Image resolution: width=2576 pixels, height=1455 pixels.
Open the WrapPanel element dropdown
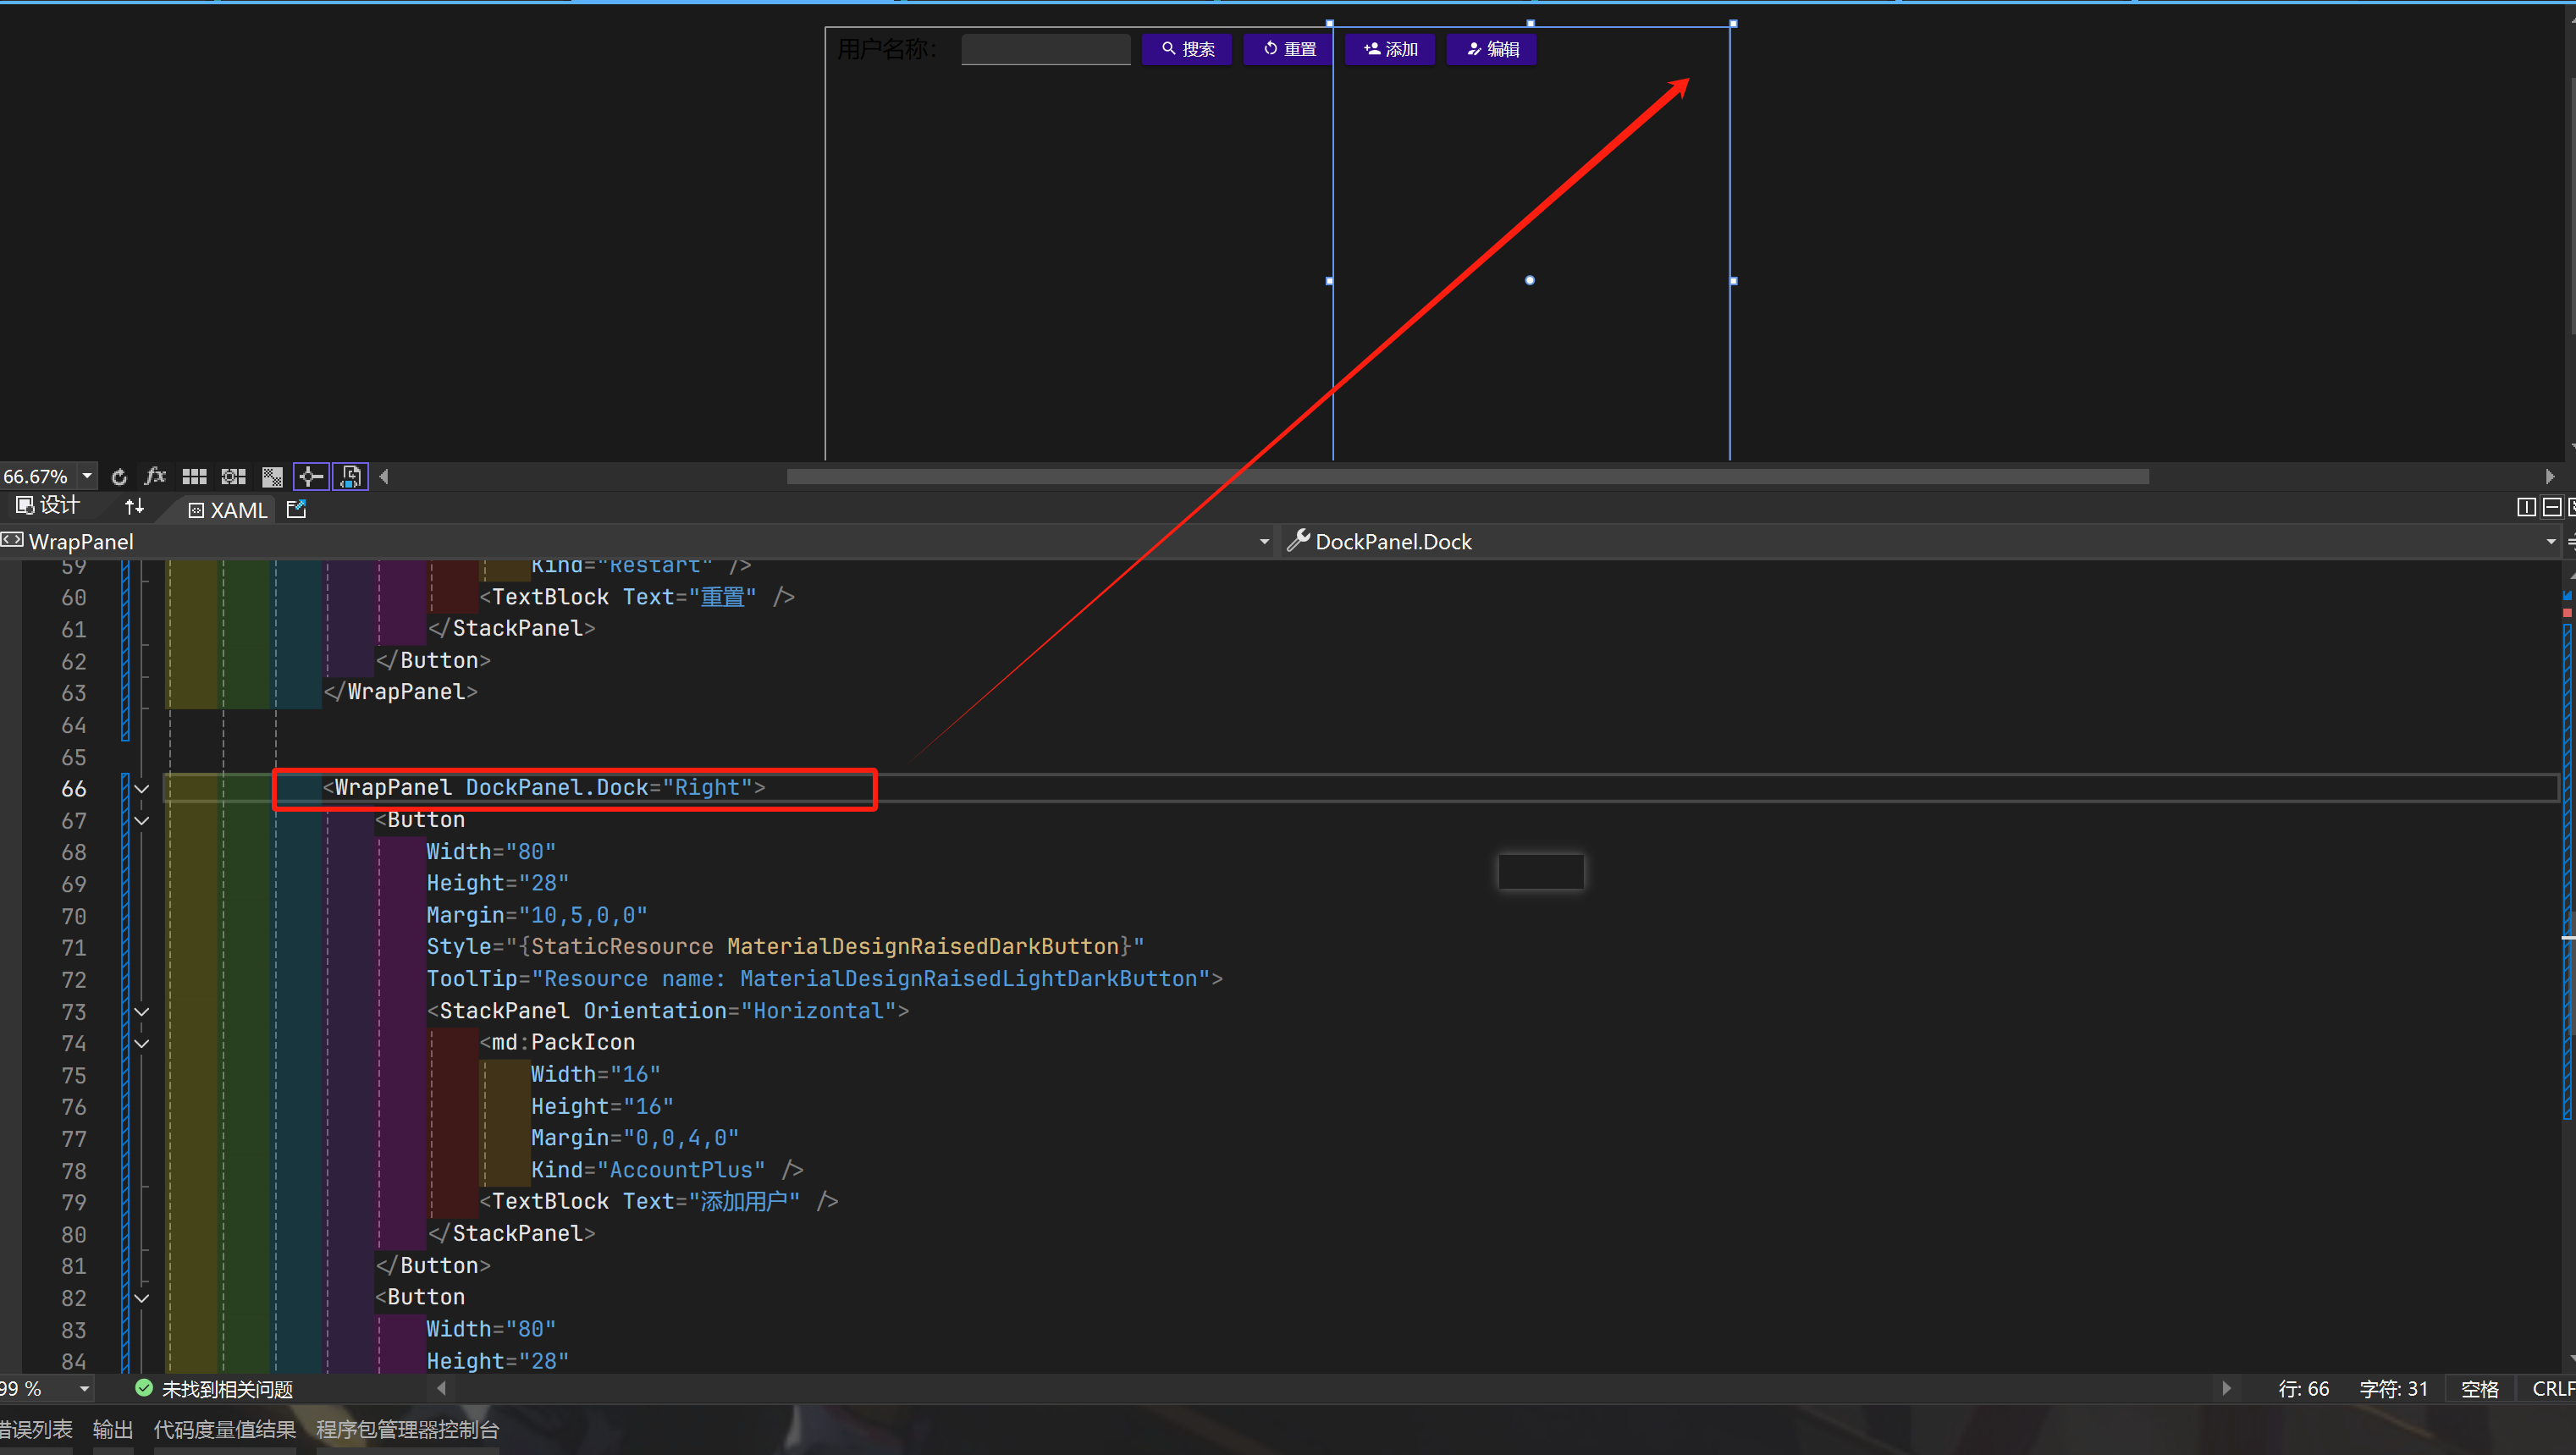(1264, 542)
